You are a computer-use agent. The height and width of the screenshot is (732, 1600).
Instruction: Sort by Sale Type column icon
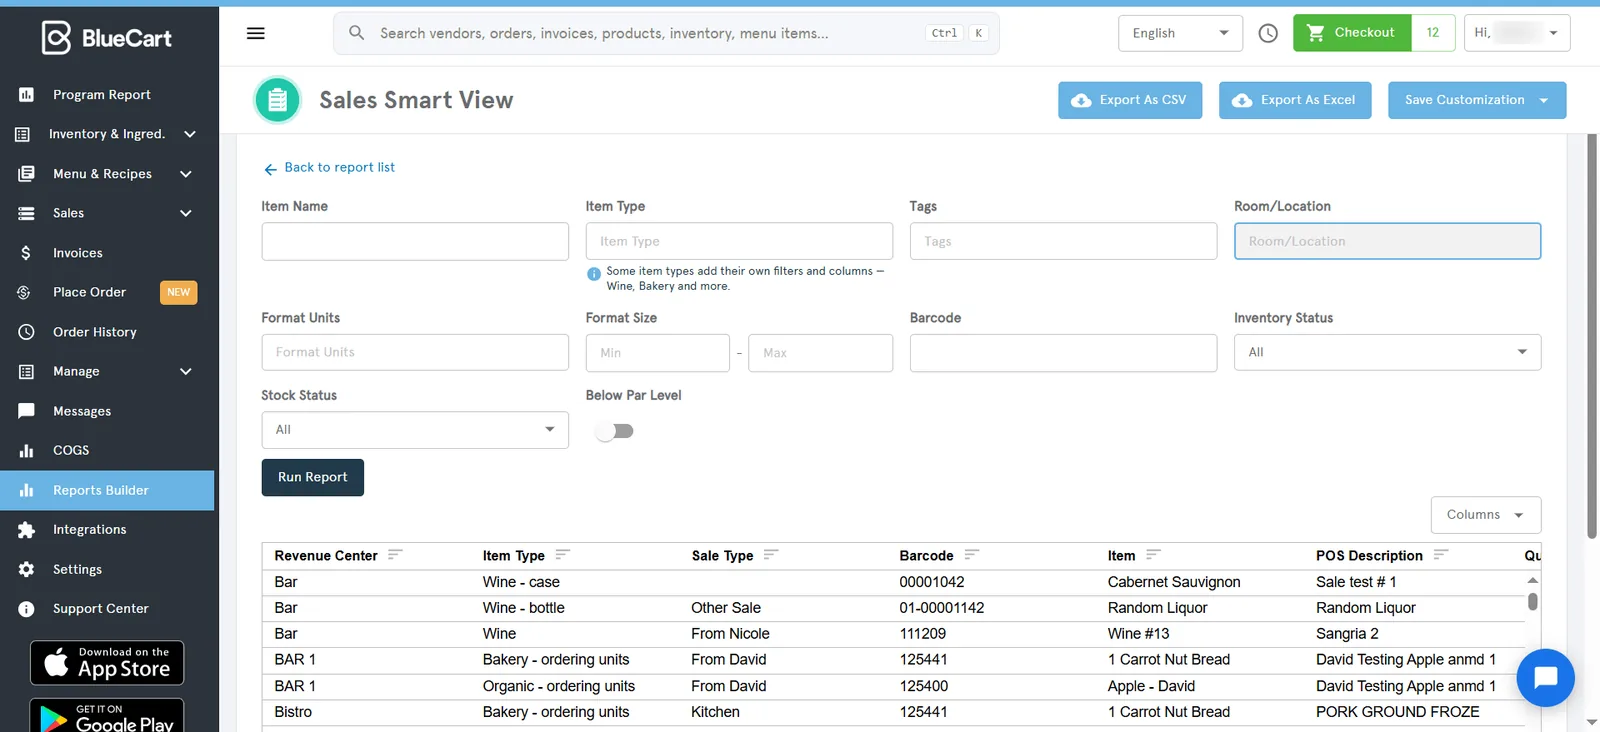pyautogui.click(x=770, y=554)
